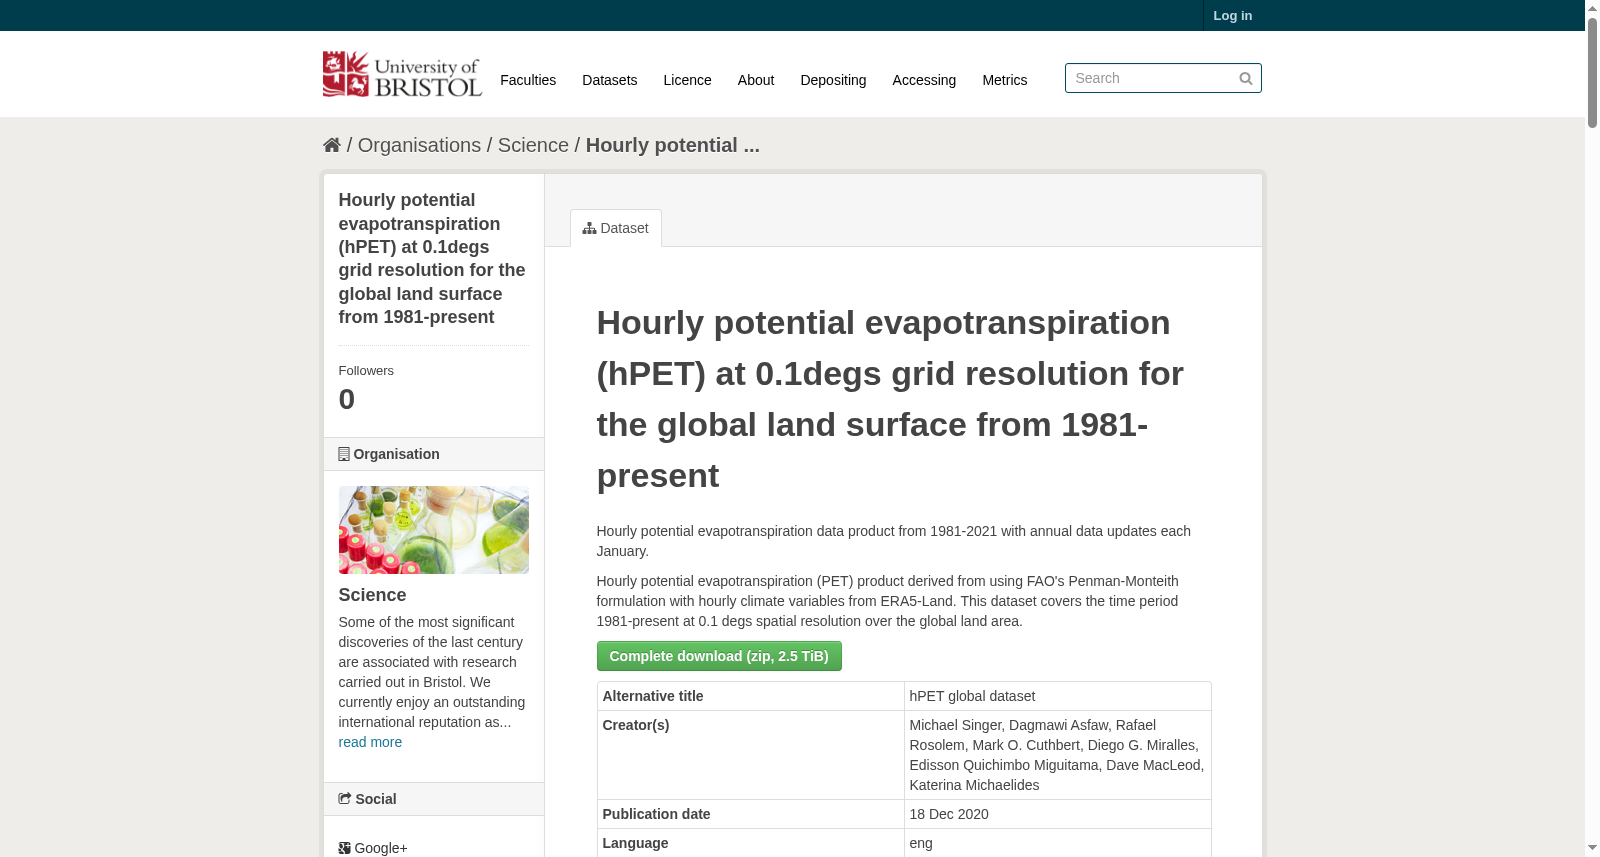This screenshot has height=857, width=1600.
Task: Open the About page
Action: pos(756,80)
